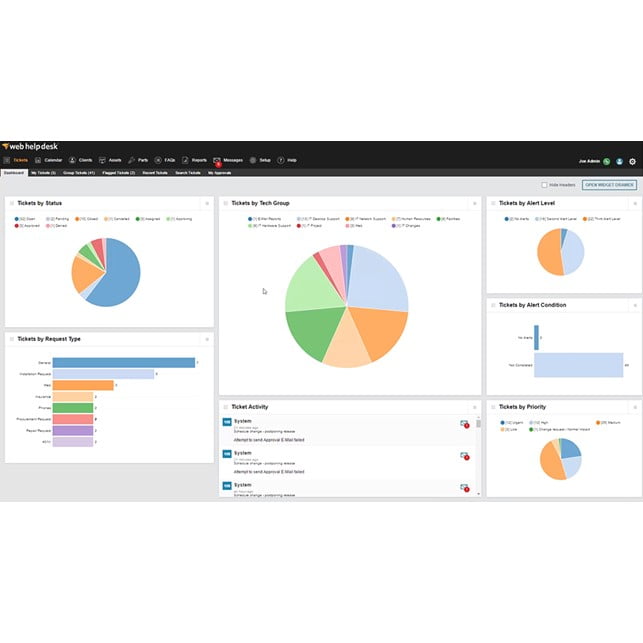Open the Tickets by Status widget options menu
The width and height of the screenshot is (643, 643).
point(207,203)
